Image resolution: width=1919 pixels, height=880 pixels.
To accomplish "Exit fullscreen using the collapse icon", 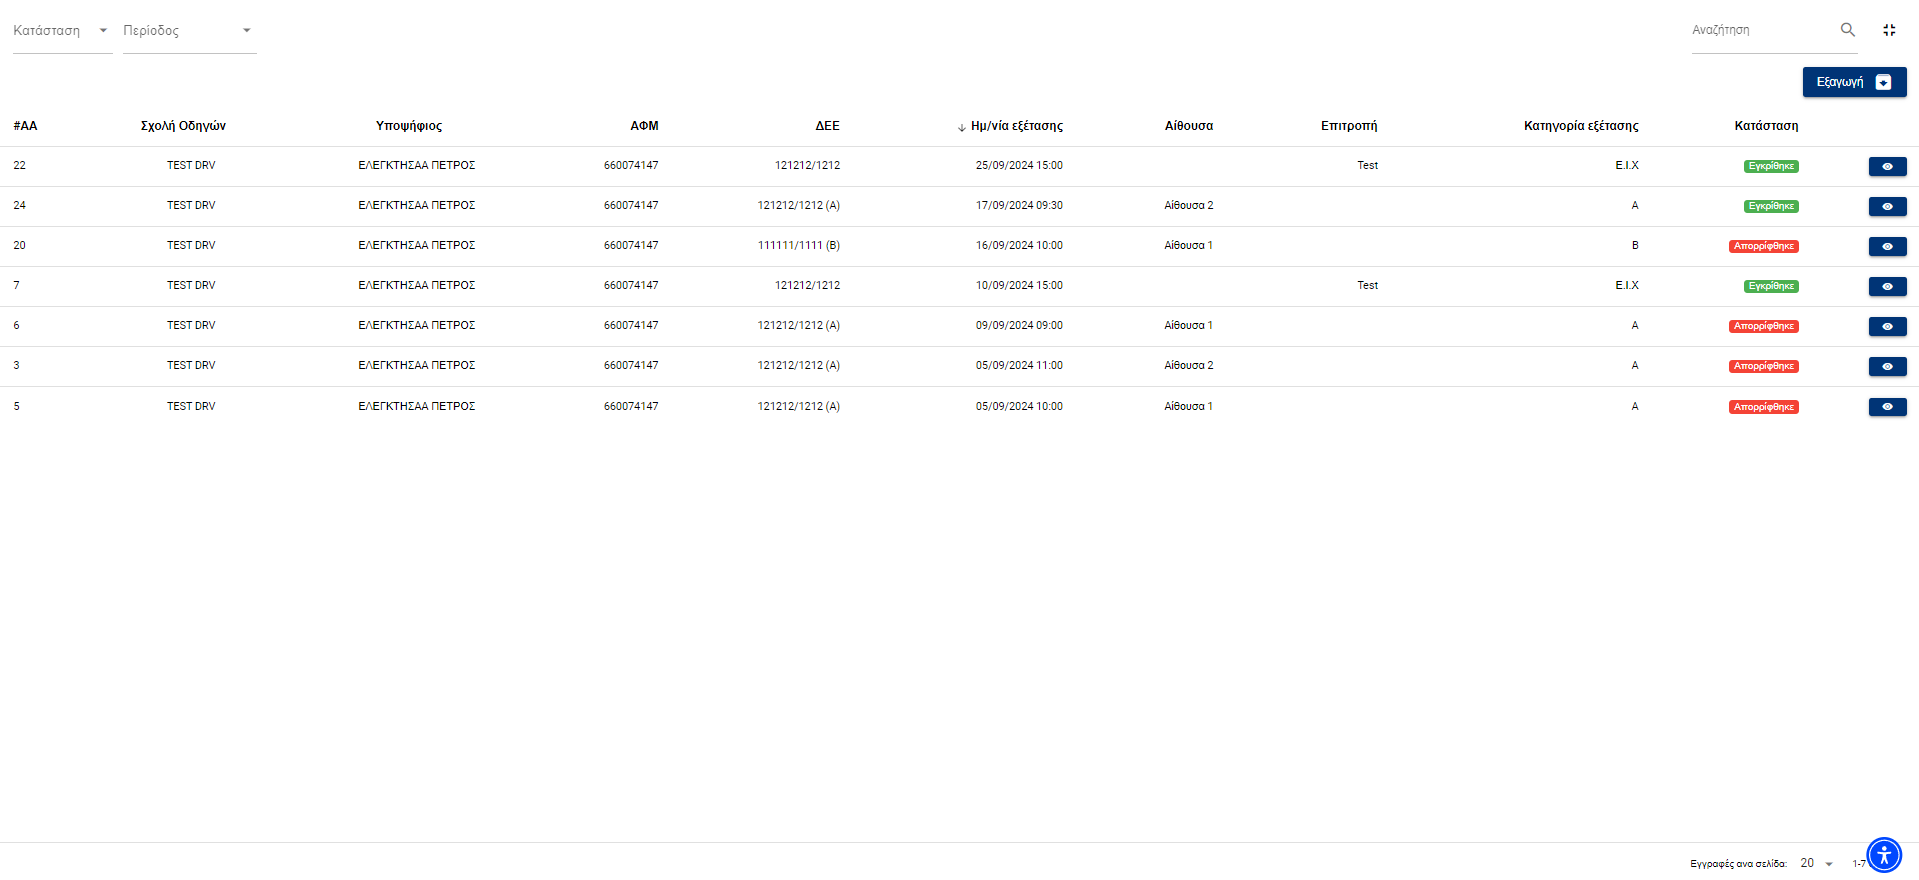I will coord(1889,30).
